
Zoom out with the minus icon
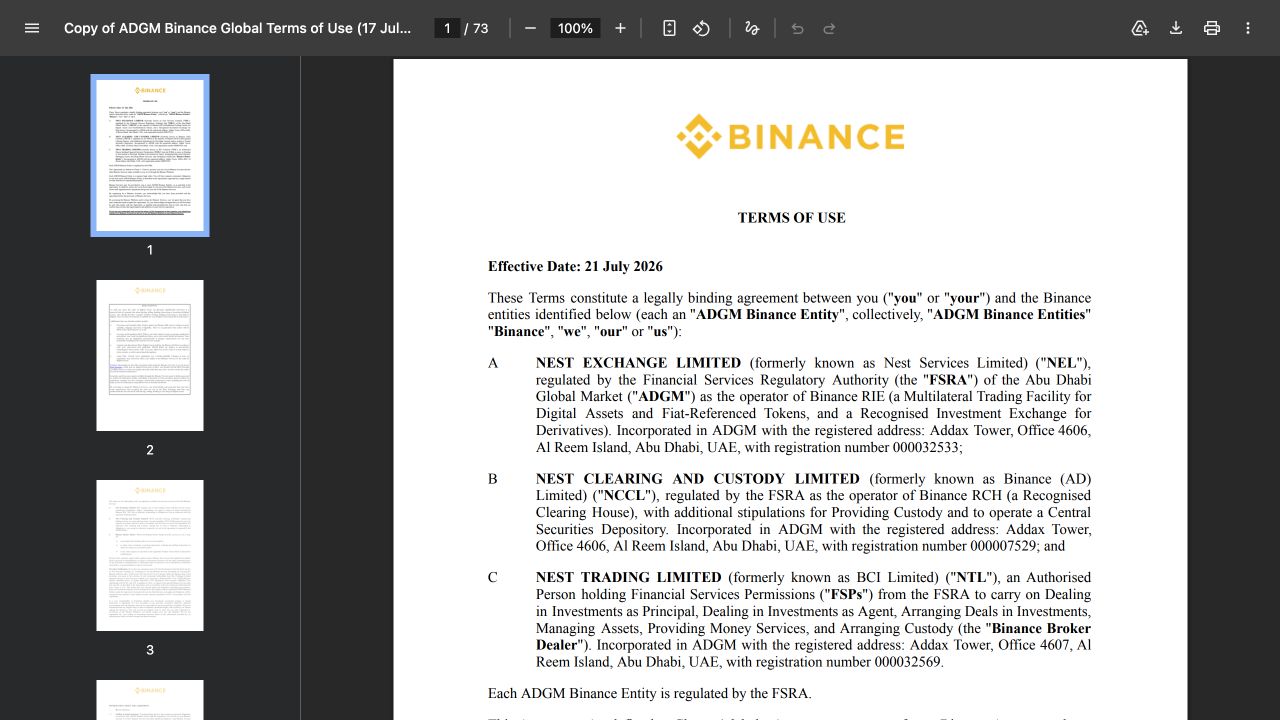531,28
